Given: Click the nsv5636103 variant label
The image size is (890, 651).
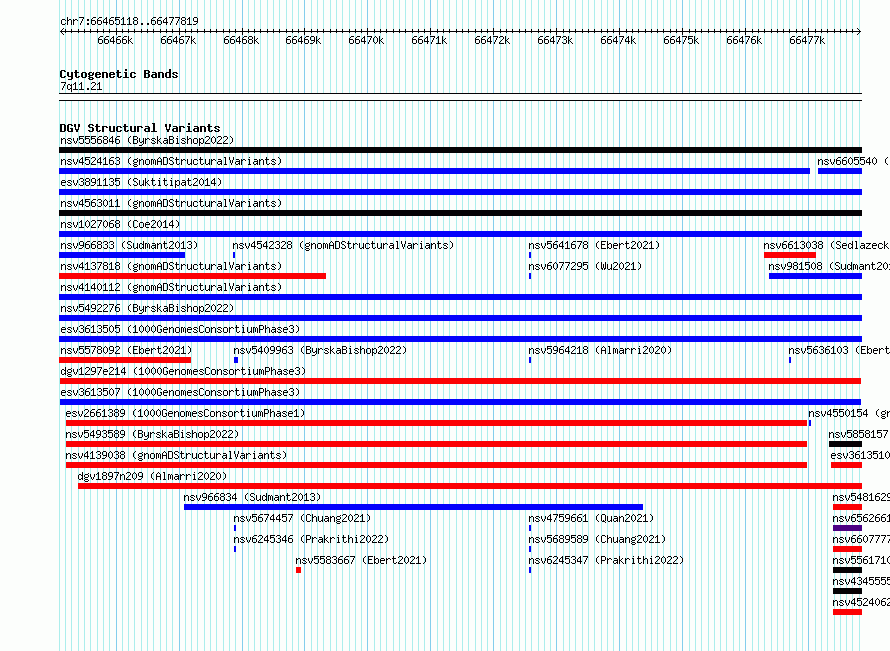Looking at the screenshot, I should tap(839, 350).
